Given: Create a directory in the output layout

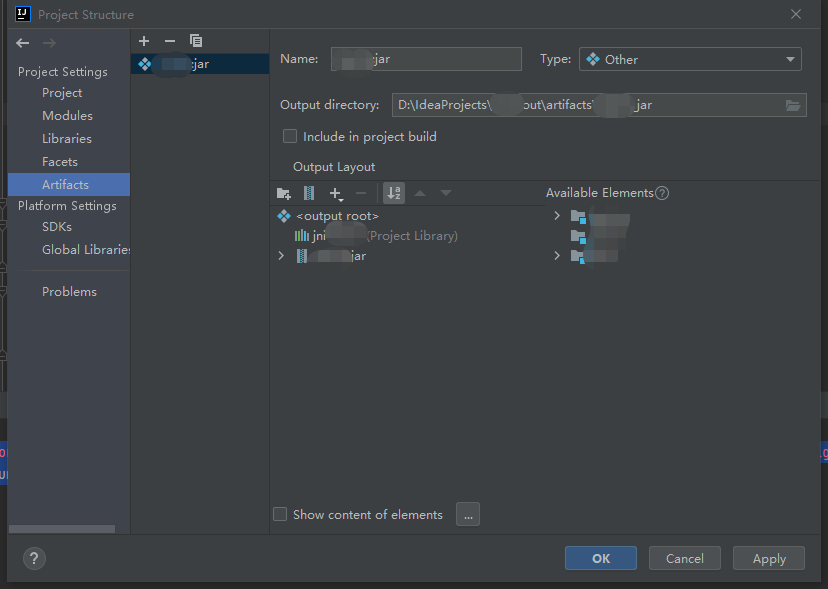Looking at the screenshot, I should tap(282, 193).
